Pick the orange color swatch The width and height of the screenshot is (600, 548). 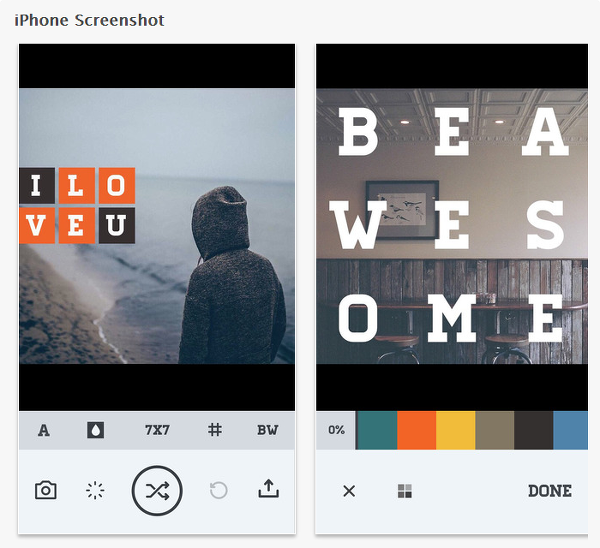tap(417, 430)
